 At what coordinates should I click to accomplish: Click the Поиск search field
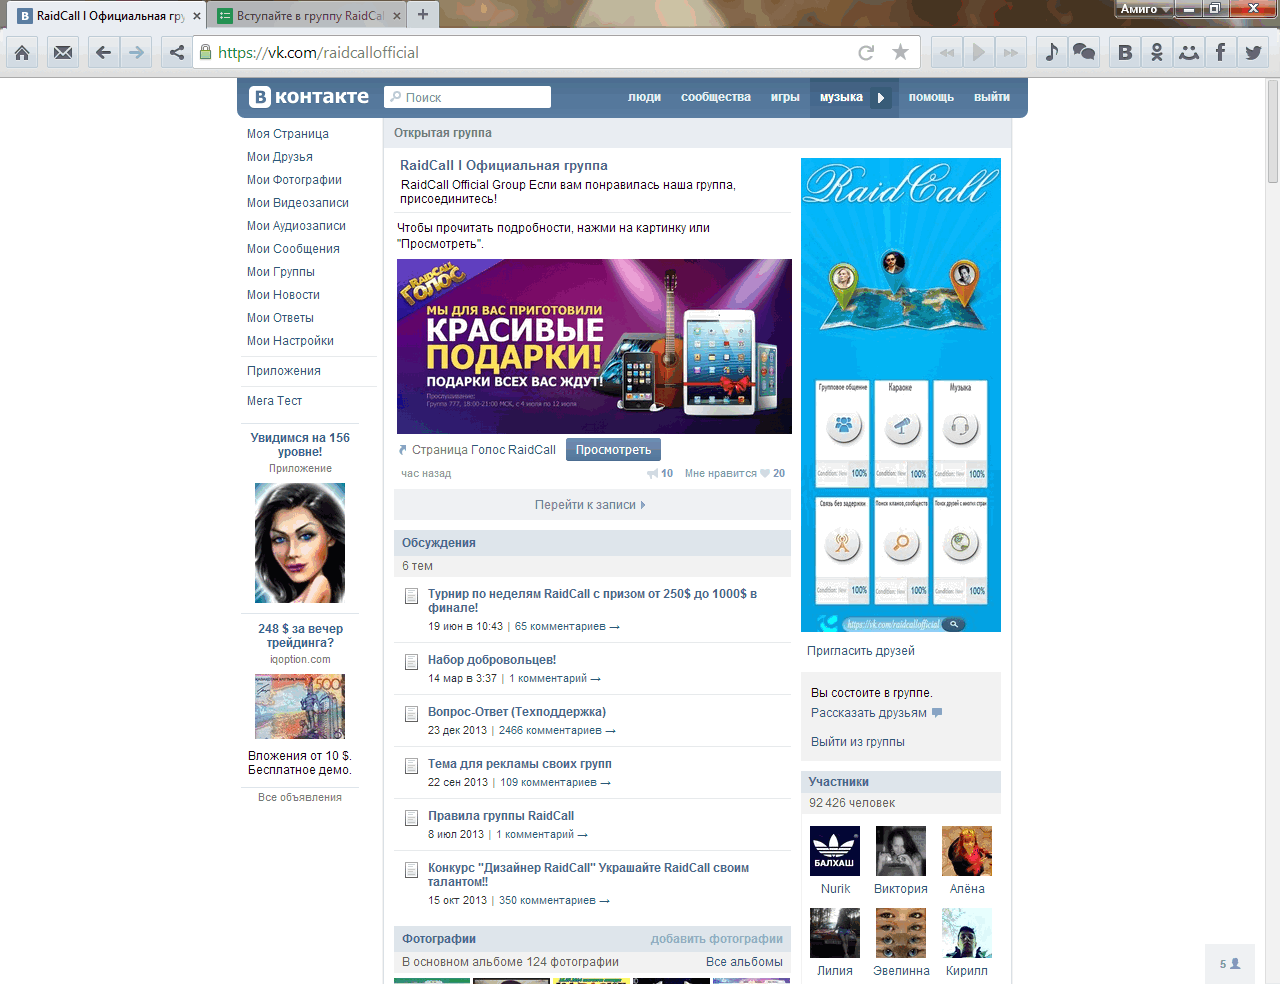(467, 97)
